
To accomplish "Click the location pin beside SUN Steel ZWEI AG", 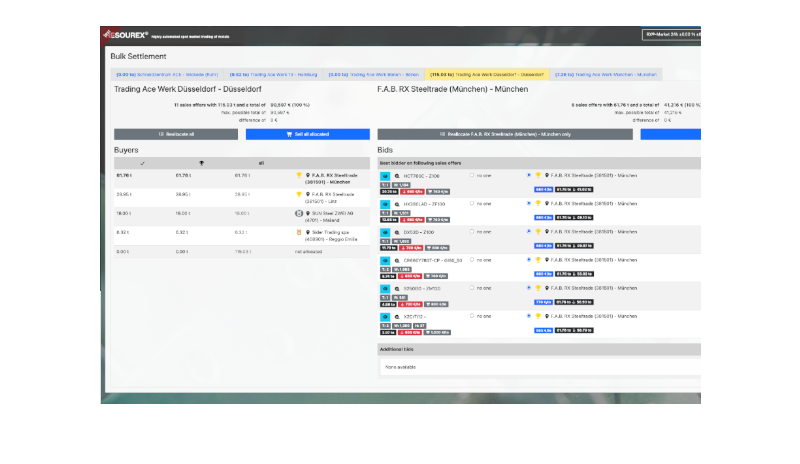I will pyautogui.click(x=308, y=213).
